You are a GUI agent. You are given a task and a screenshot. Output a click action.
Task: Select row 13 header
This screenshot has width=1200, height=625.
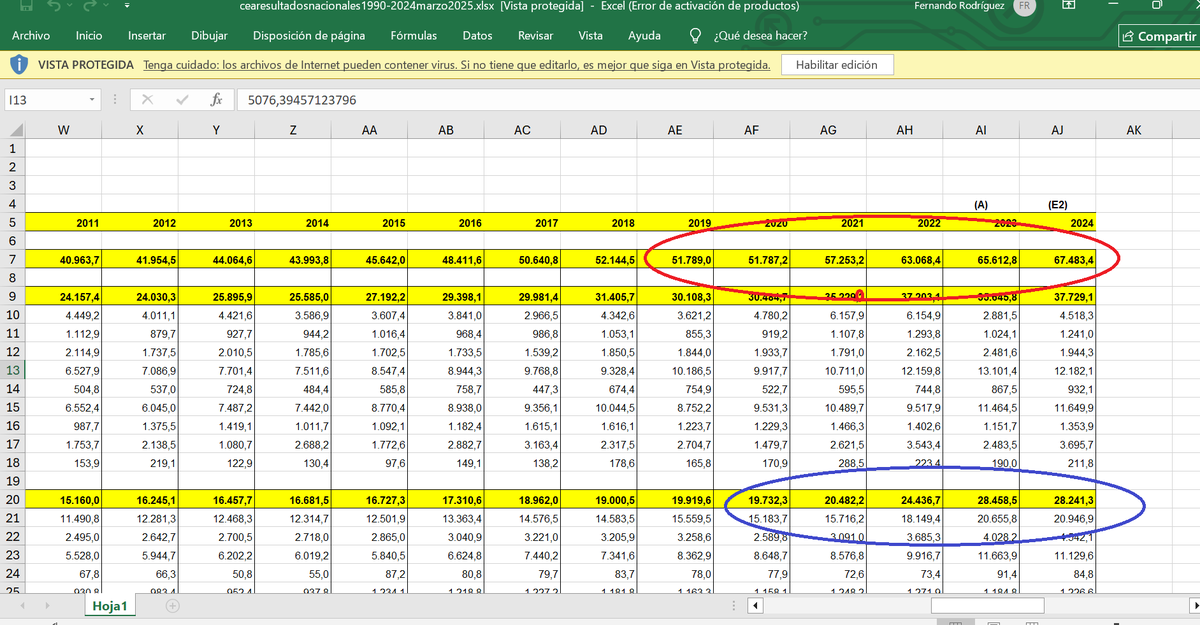13,370
